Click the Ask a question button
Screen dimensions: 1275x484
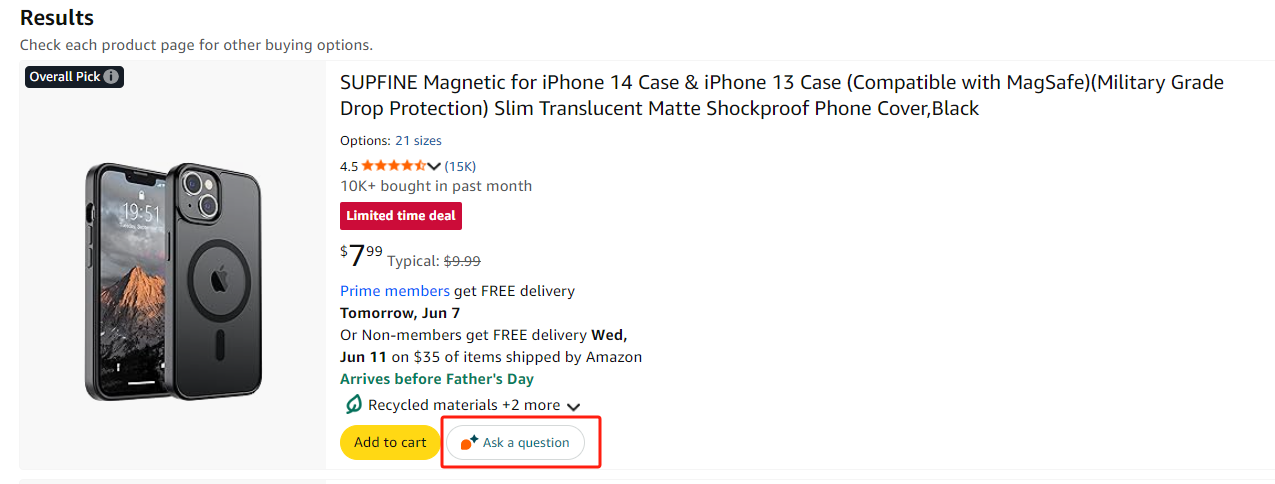coord(515,442)
